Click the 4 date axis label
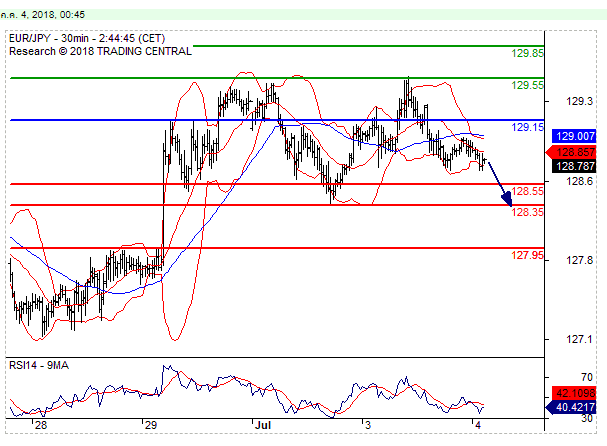The height and width of the screenshot is (446, 607). click(478, 425)
